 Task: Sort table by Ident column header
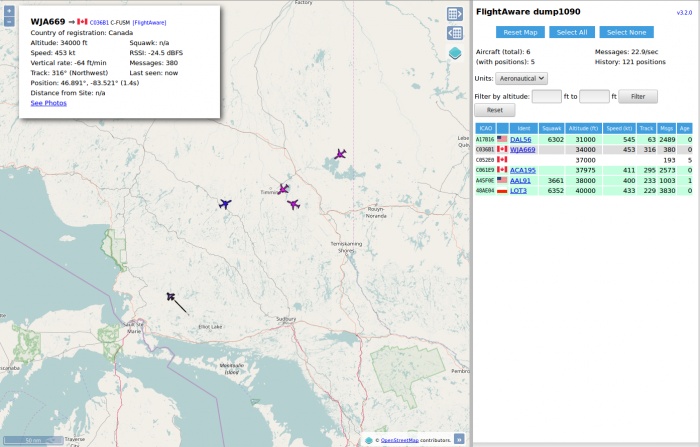point(524,128)
